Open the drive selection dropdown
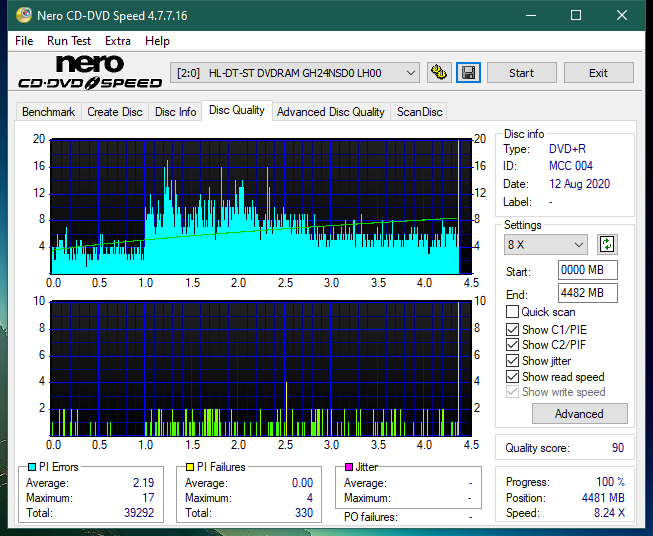This screenshot has height=536, width=653. pyautogui.click(x=294, y=73)
